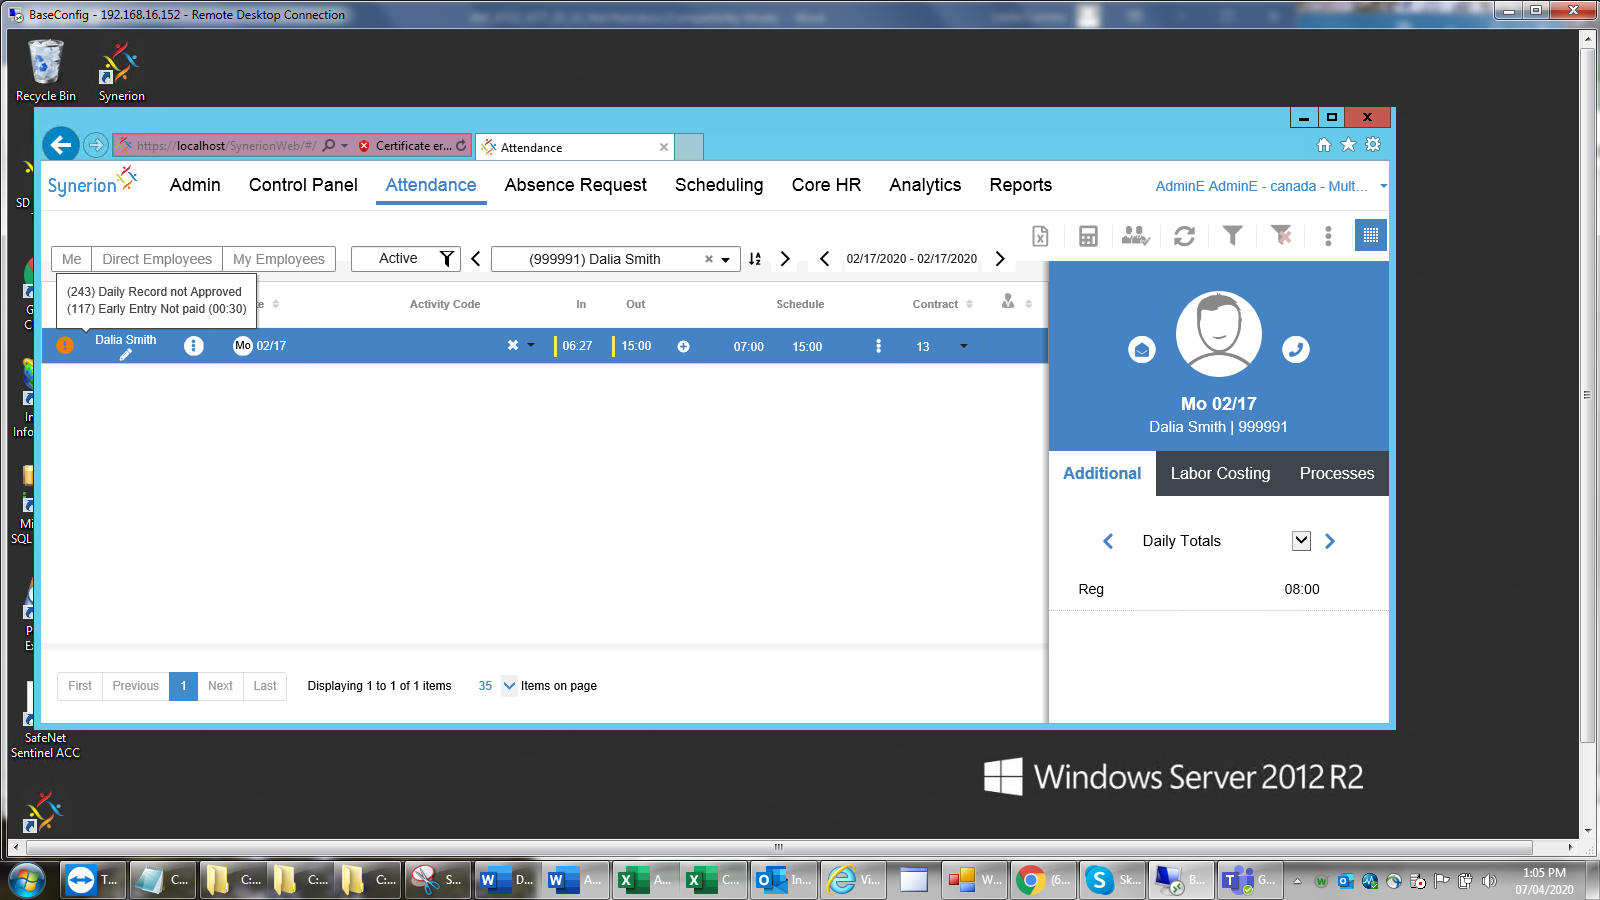
Task: Click the In time 06:27 cell
Action: 577,346
